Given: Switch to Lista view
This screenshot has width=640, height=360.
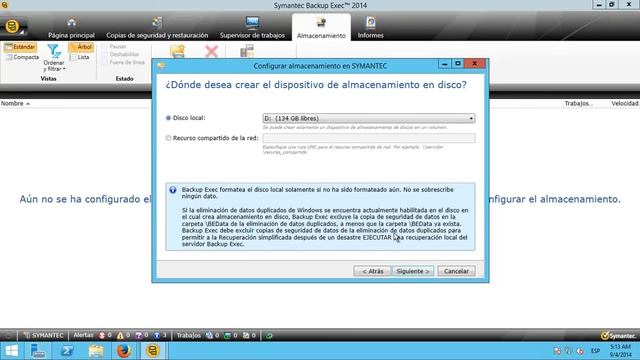Looking at the screenshot, I should pos(80,58).
